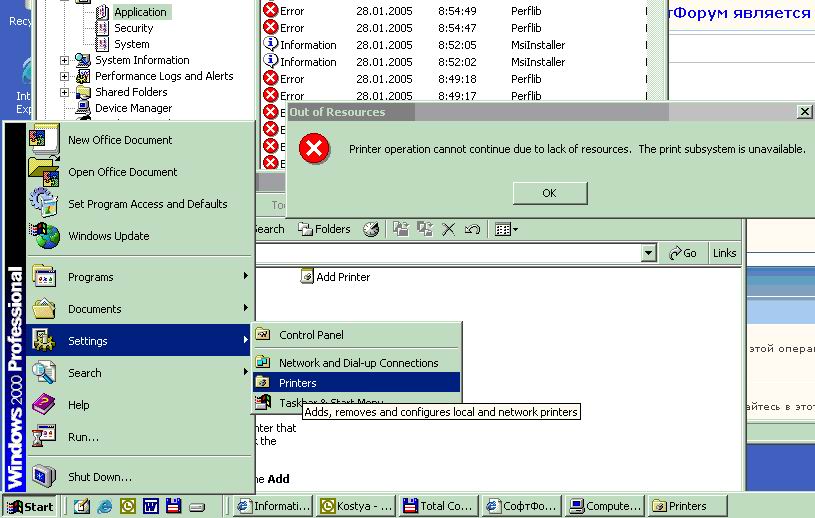The image size is (815, 518).
Task: Switch to СофтФо... taskbar window
Action: click(521, 506)
